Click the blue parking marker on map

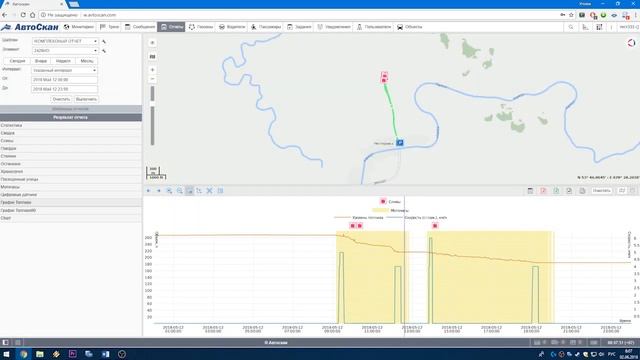(400, 142)
